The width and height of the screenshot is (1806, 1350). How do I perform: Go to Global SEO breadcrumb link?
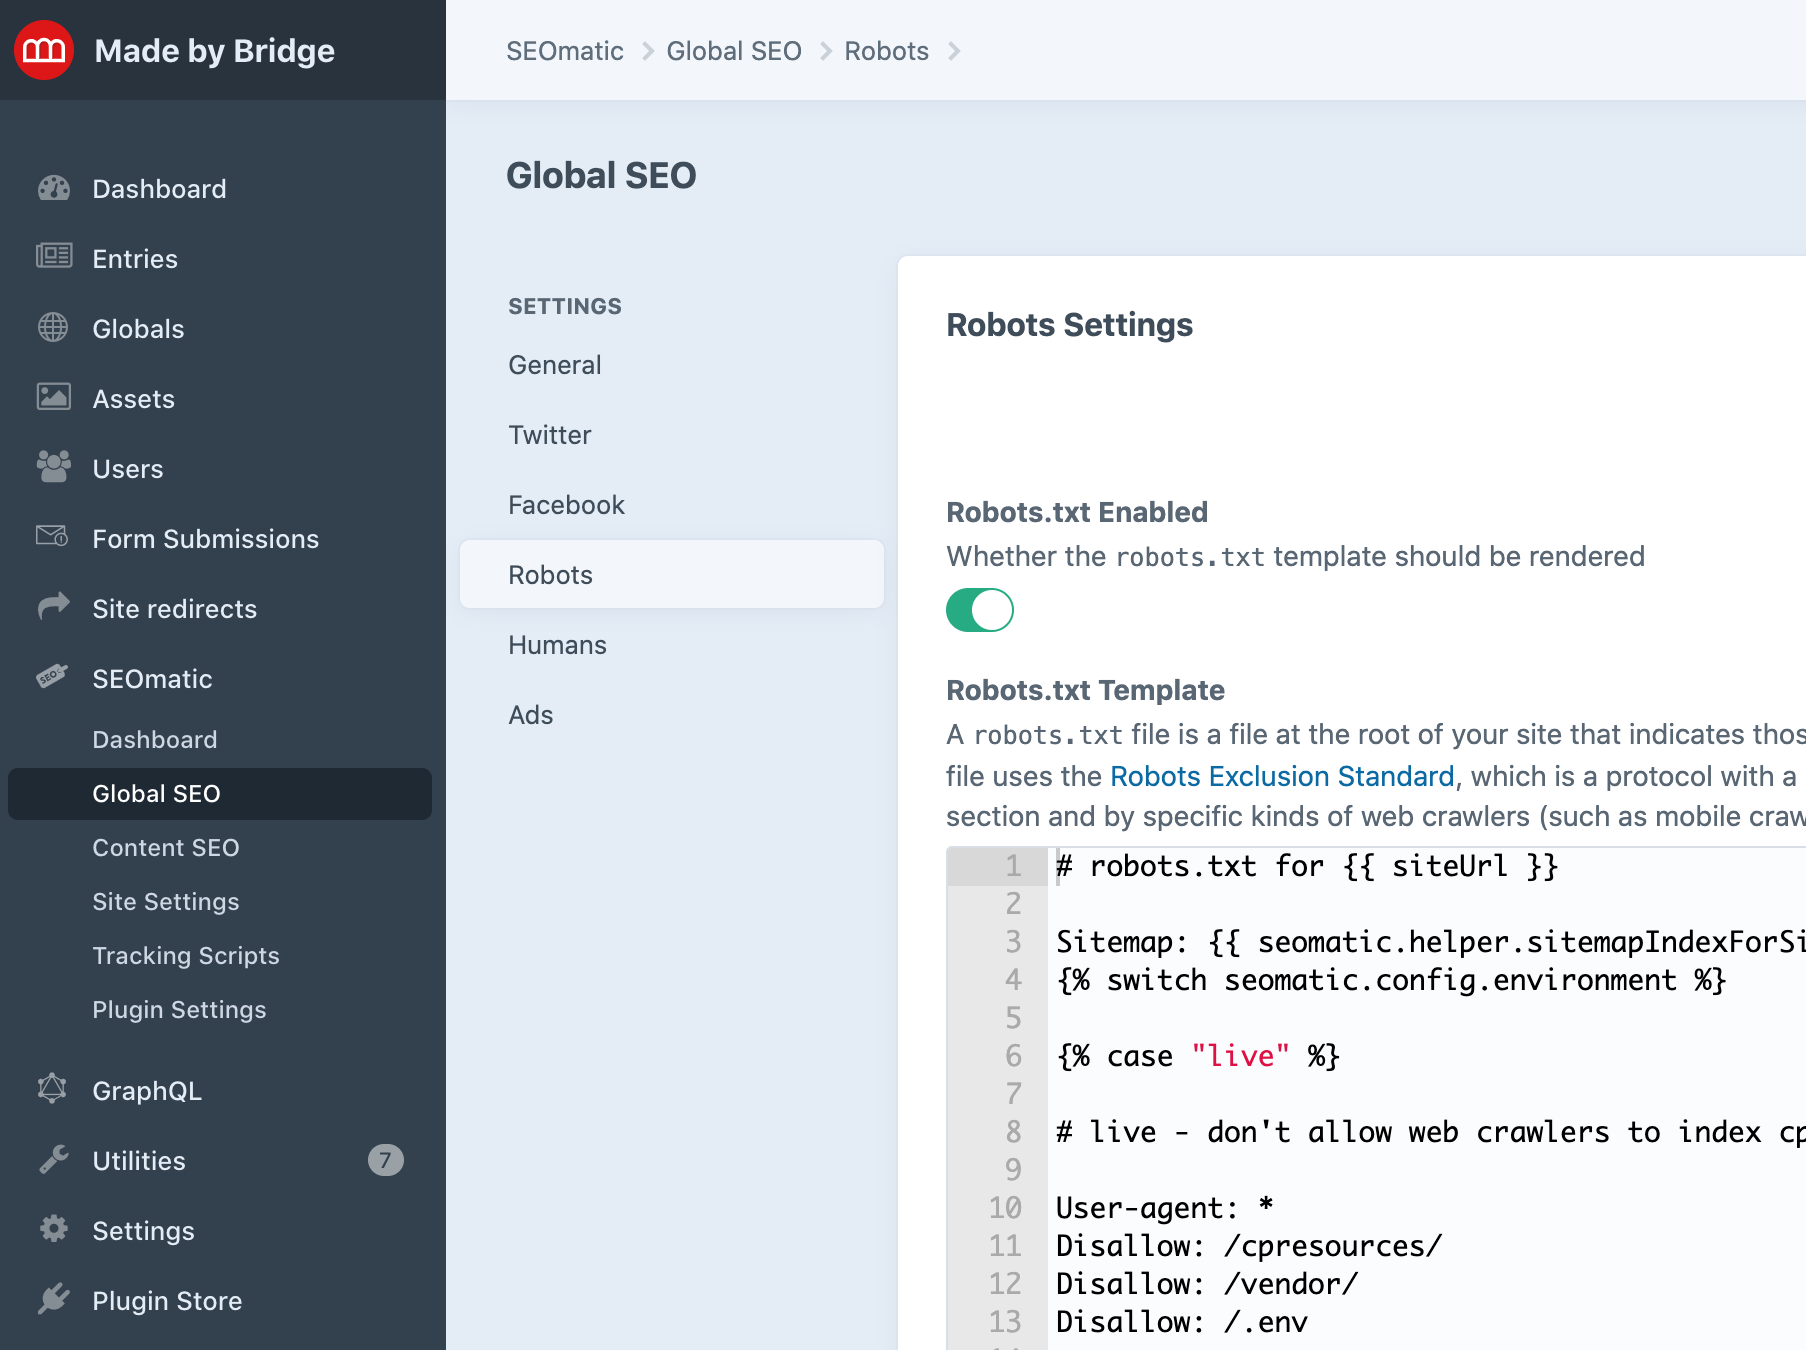pyautogui.click(x=734, y=51)
